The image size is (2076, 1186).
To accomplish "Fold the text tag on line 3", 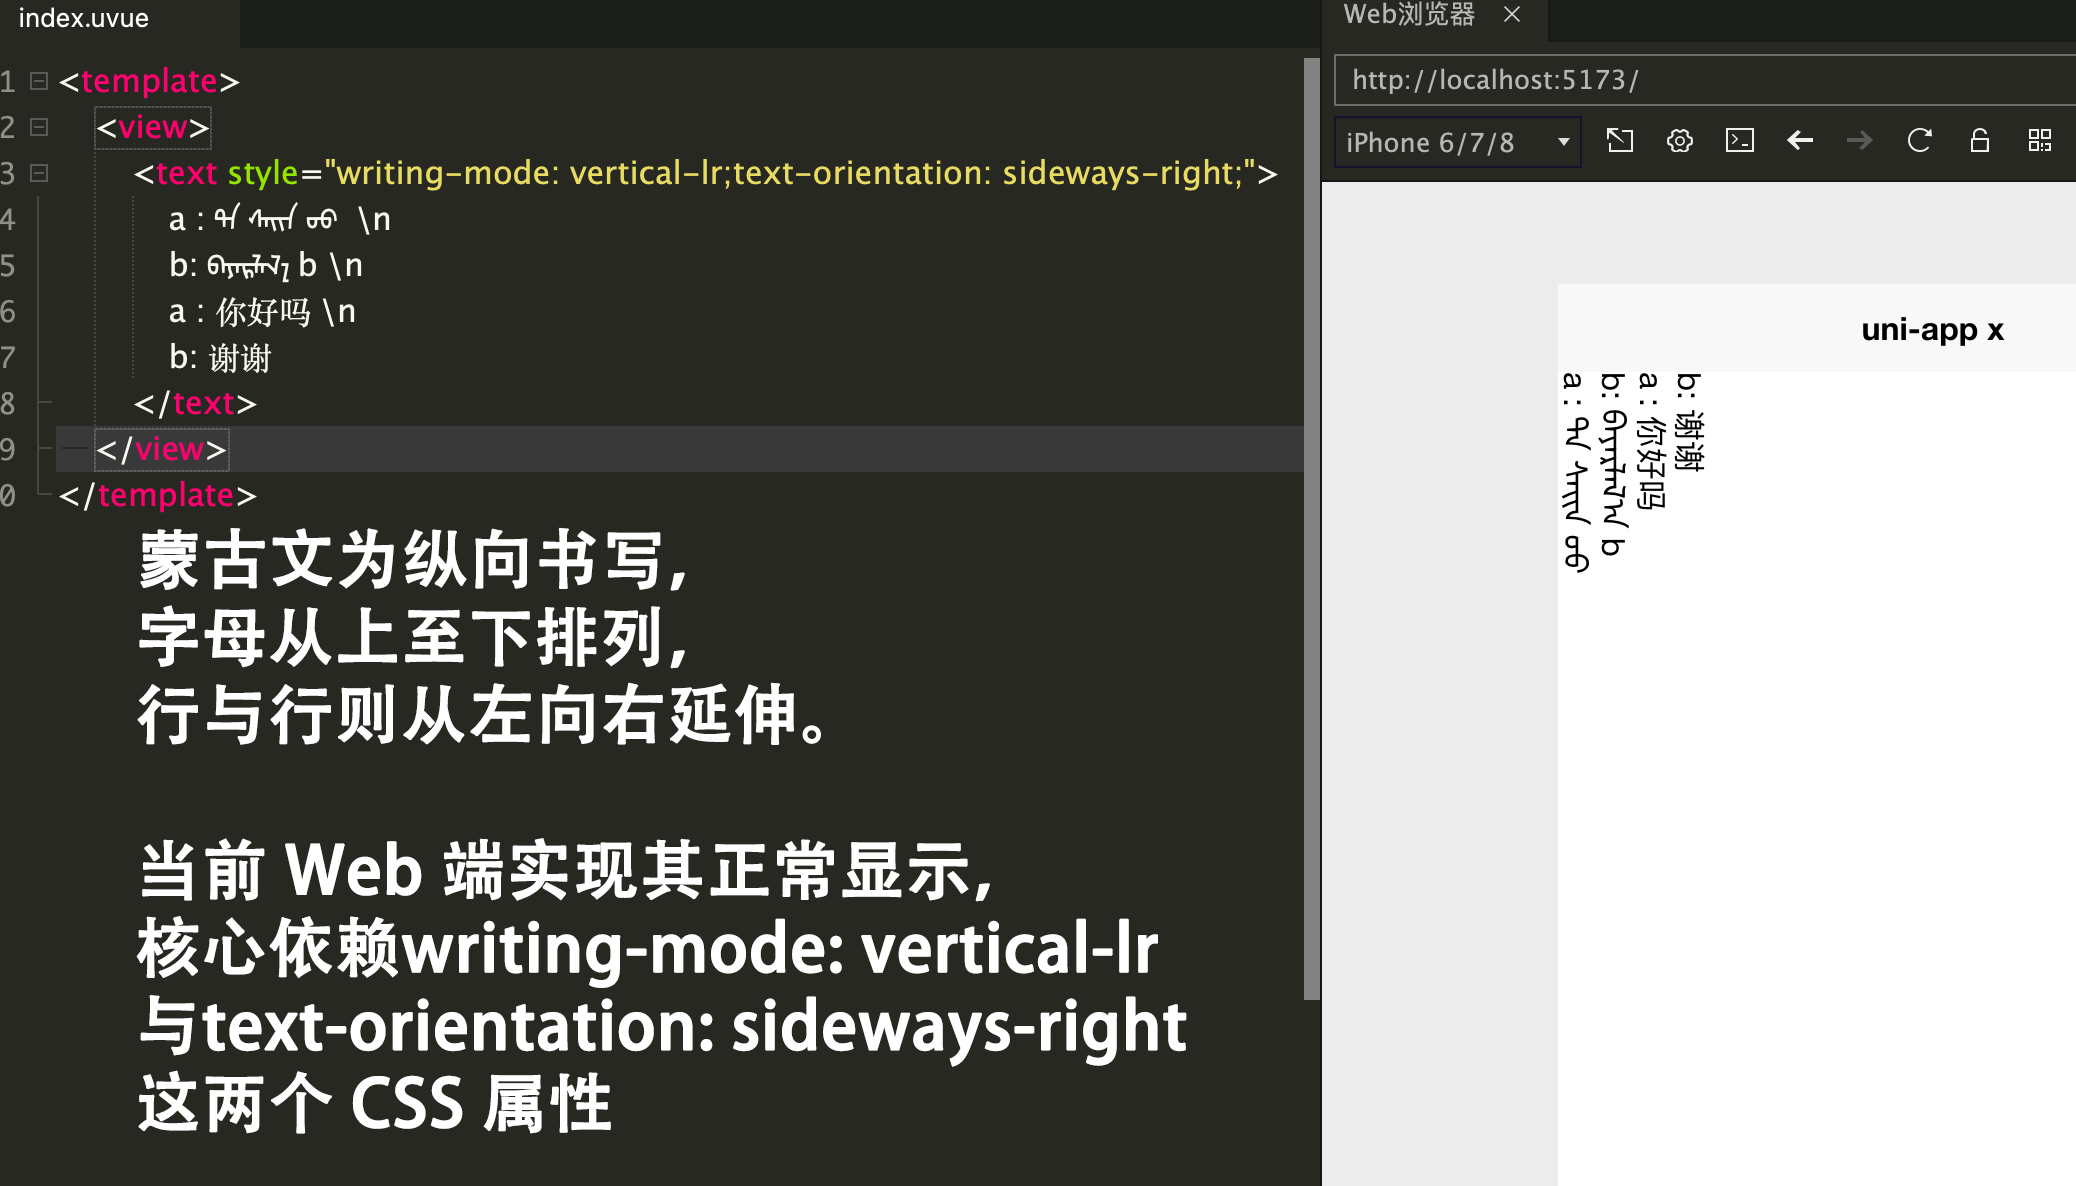I will (39, 173).
